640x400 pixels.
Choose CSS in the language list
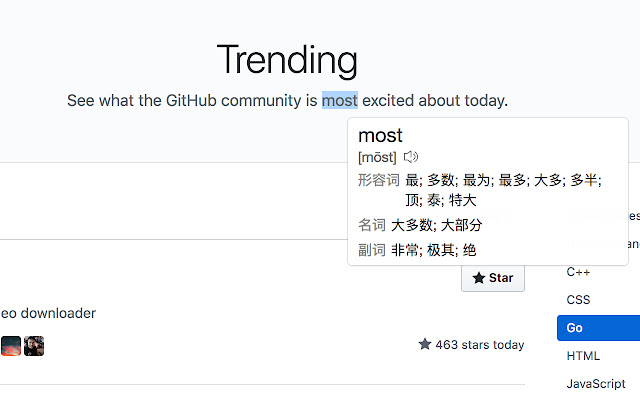click(578, 299)
